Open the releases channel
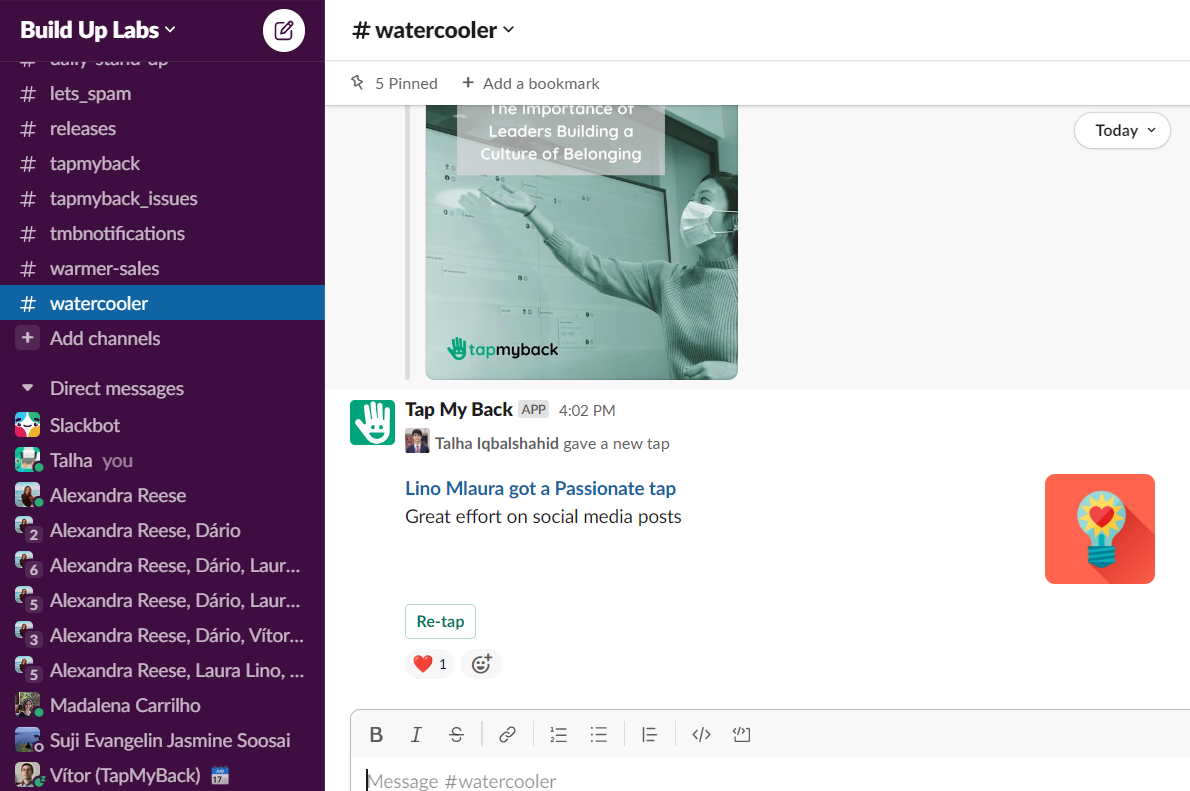This screenshot has height=791, width=1190. [x=162, y=128]
